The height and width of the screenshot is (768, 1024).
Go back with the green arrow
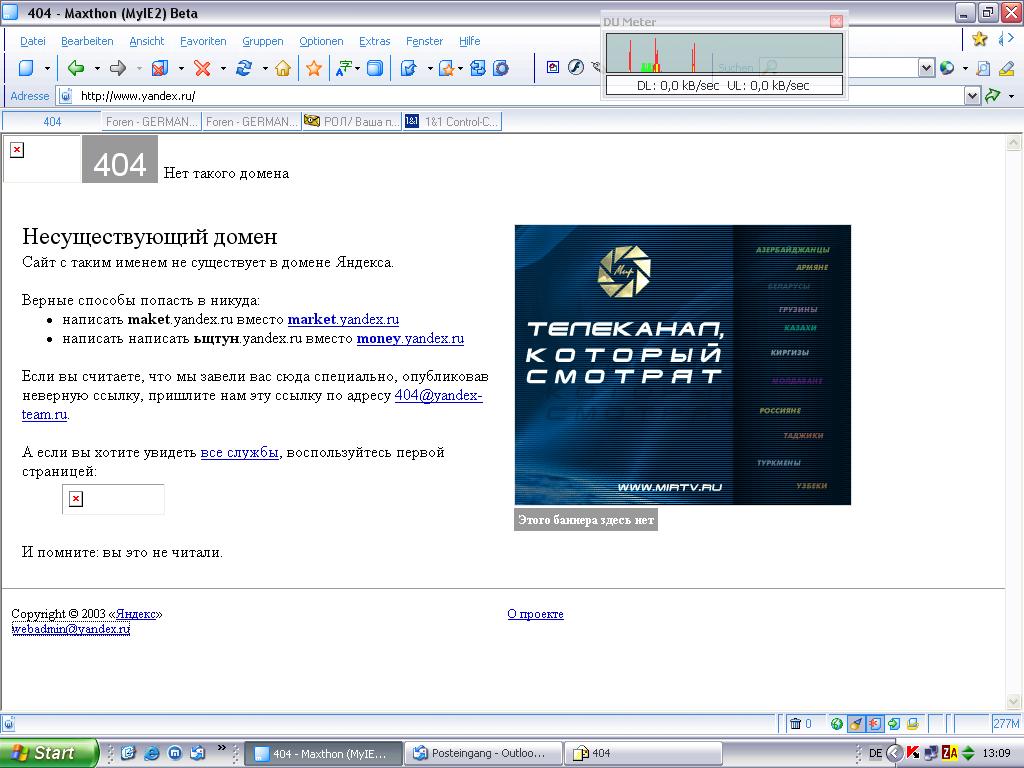point(76,68)
